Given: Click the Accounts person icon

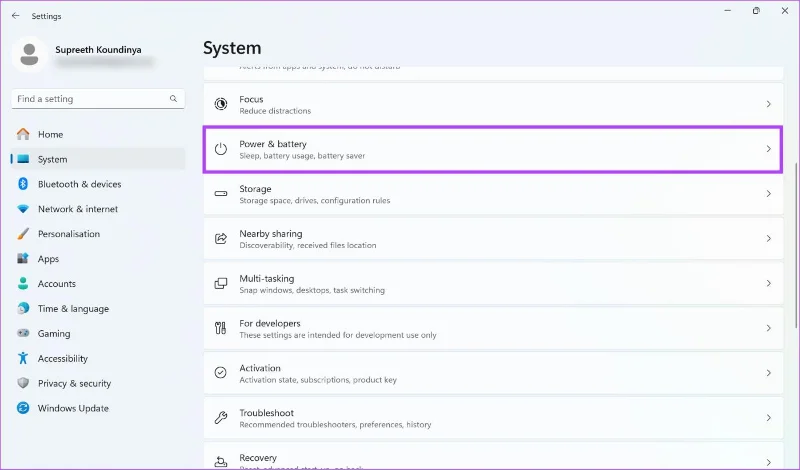Looking at the screenshot, I should pyautogui.click(x=23, y=283).
